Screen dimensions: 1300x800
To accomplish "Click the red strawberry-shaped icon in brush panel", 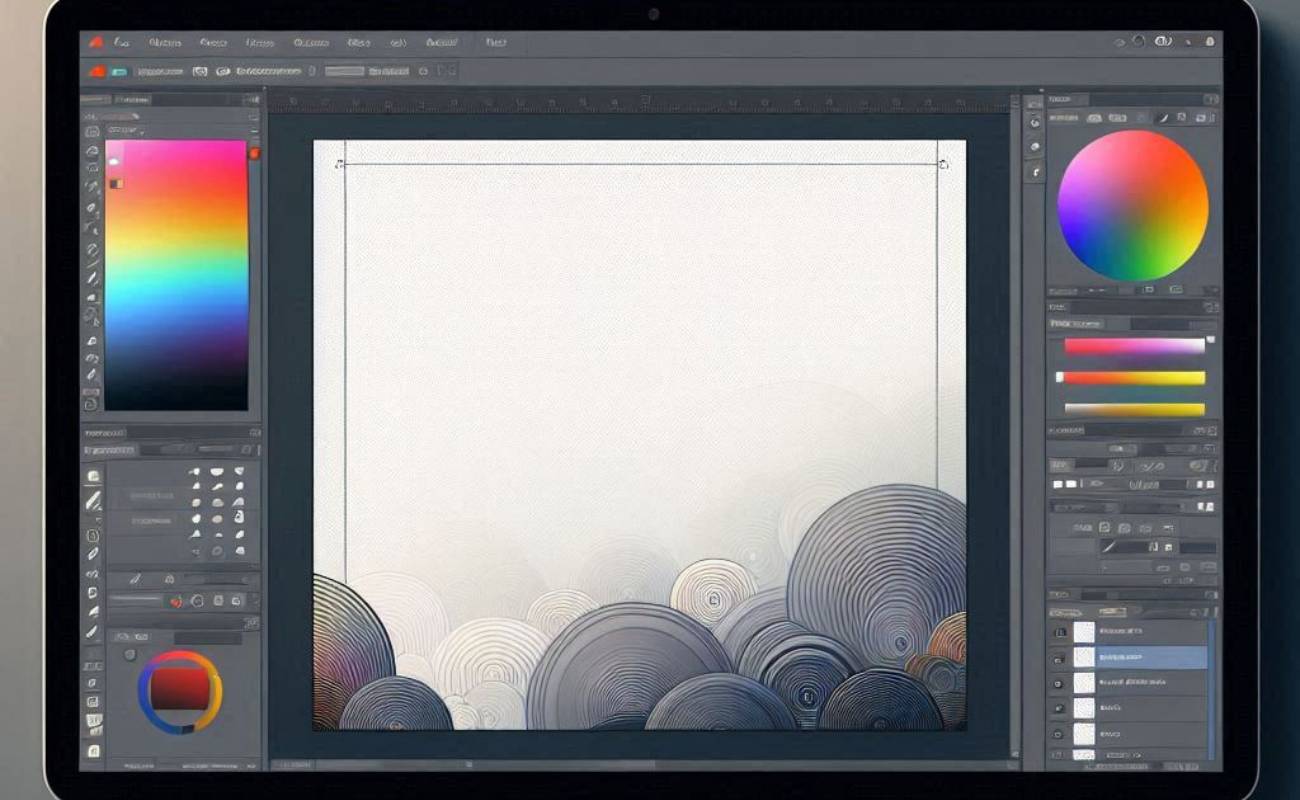I will pos(177,600).
